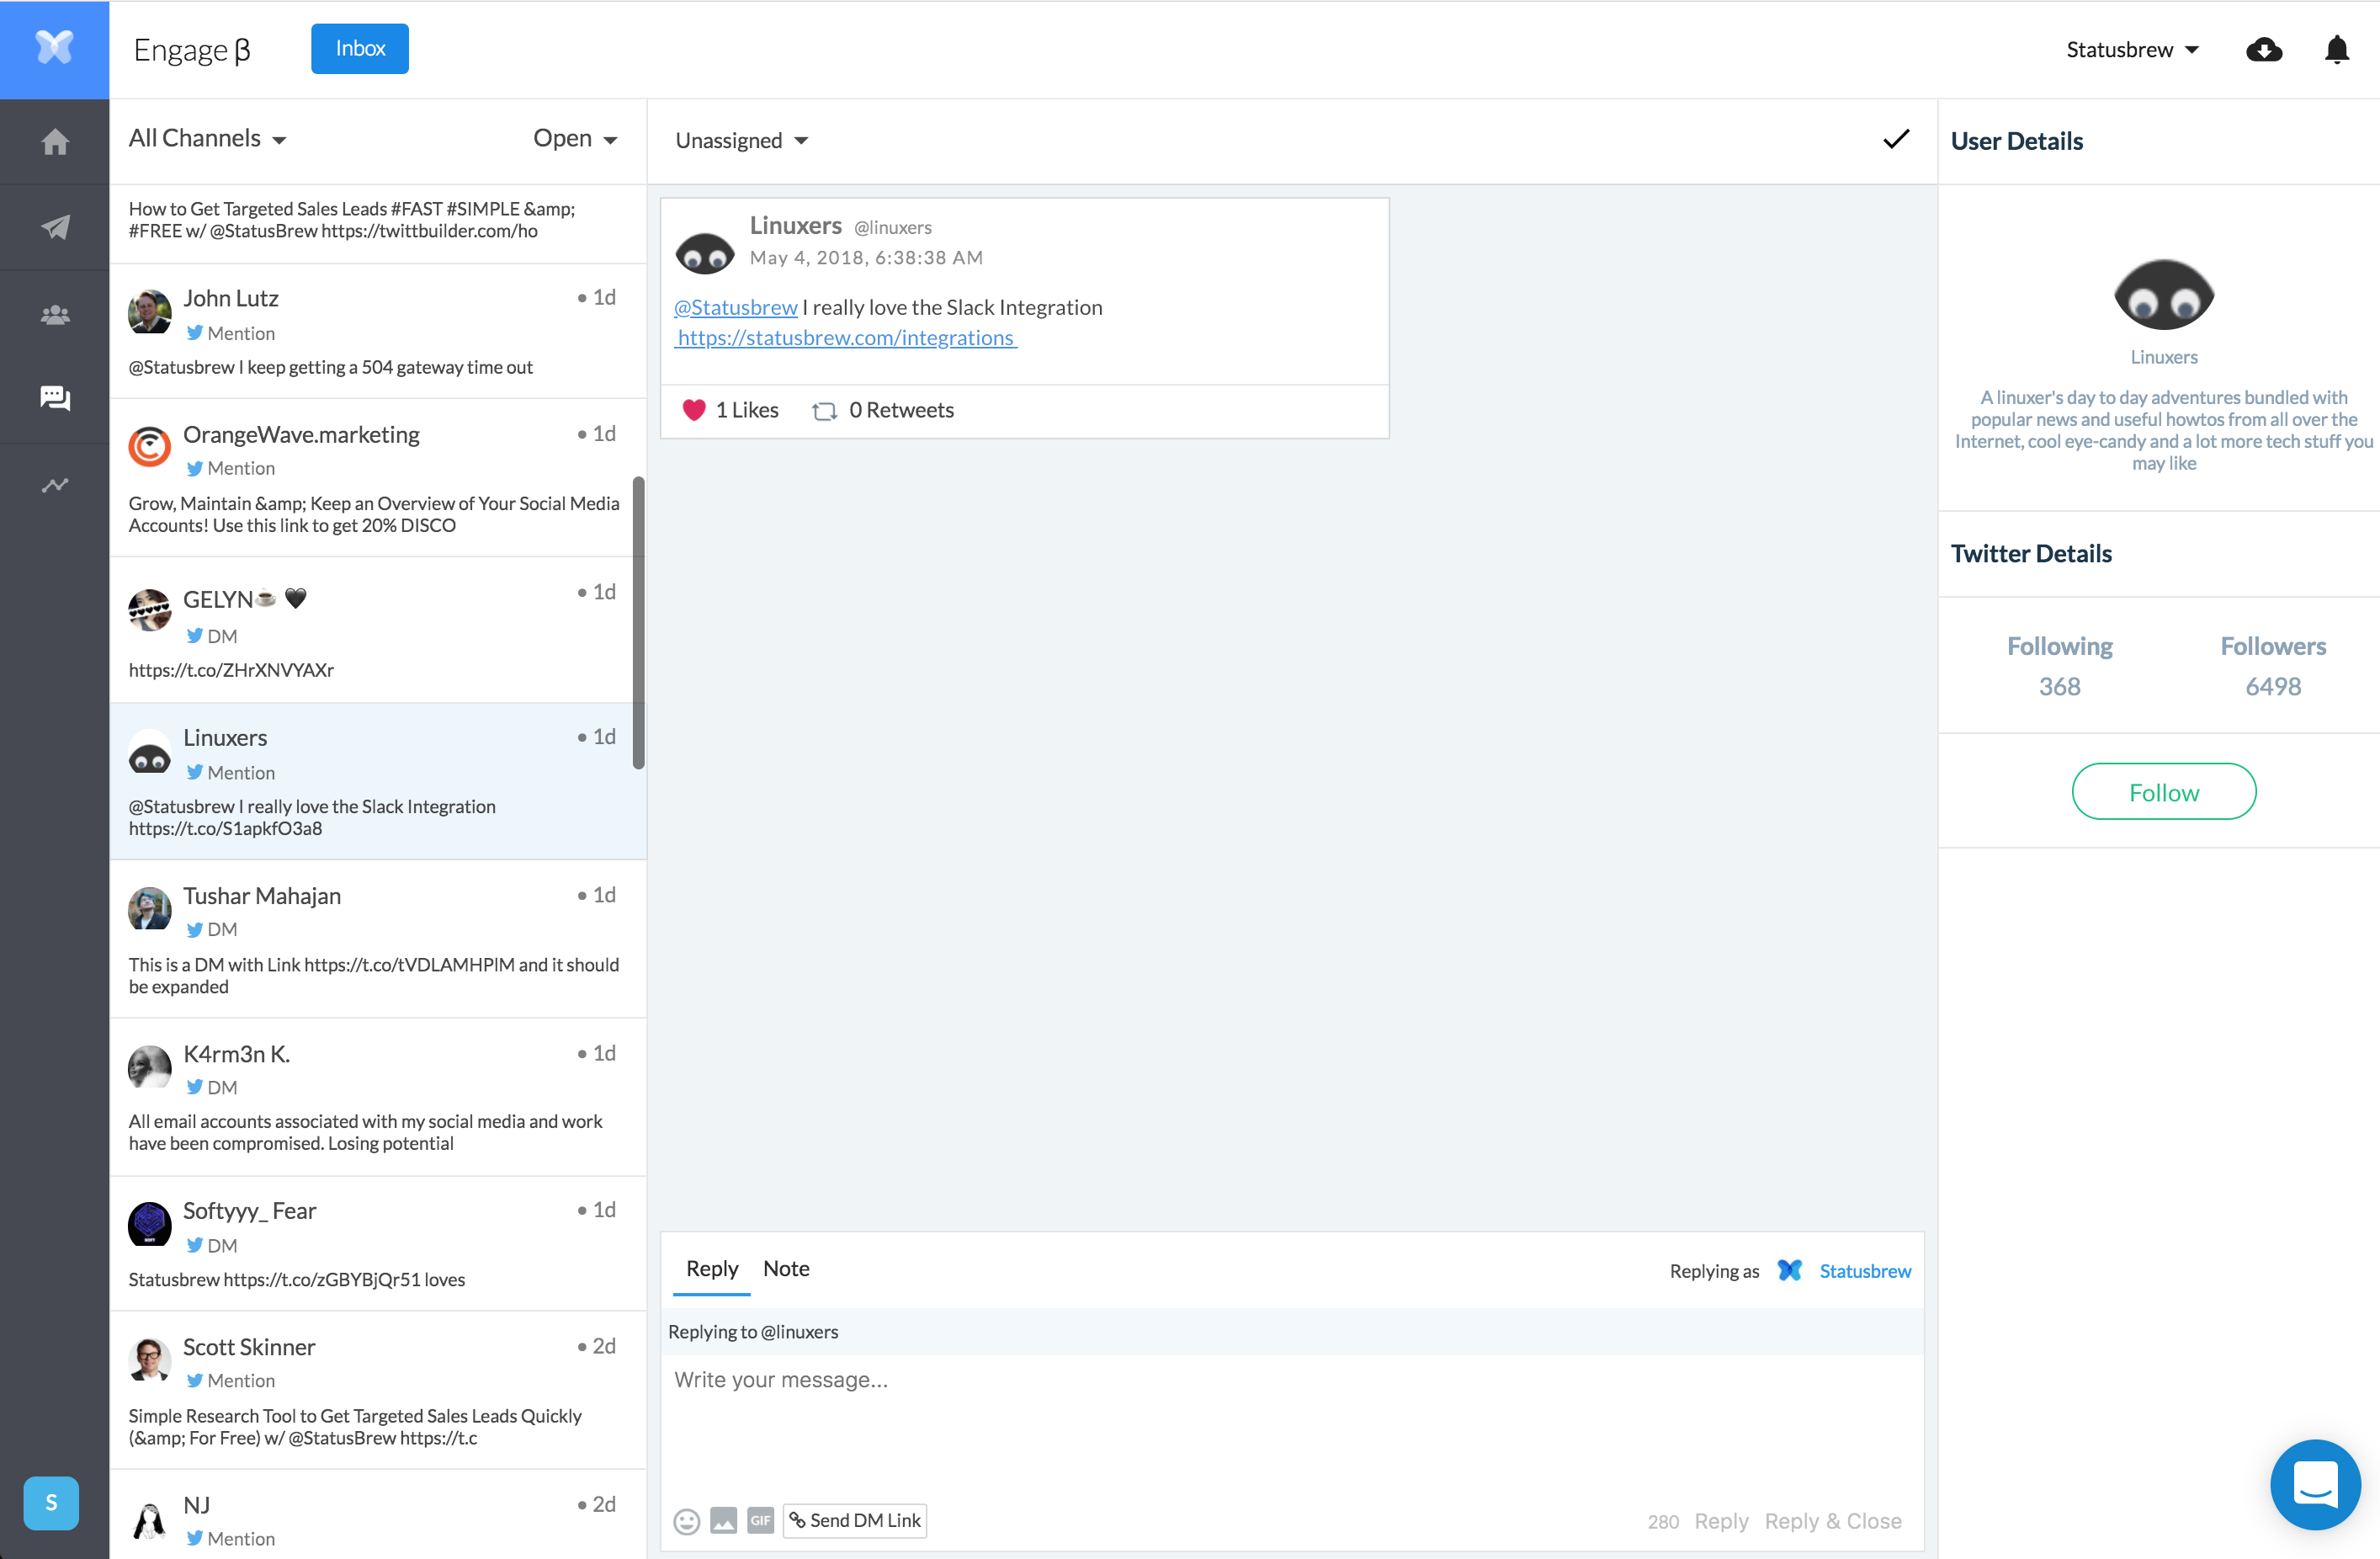
Task: Open the notifications bell
Action: point(2336,49)
